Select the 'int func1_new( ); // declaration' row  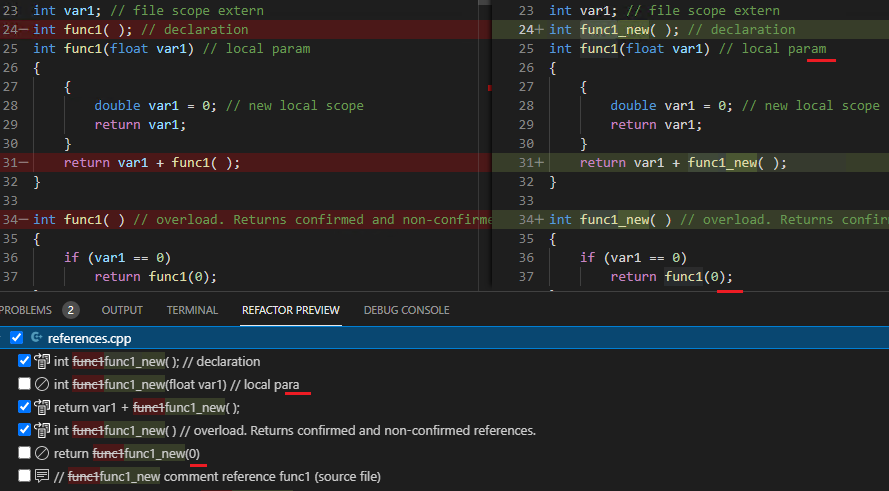(444, 361)
